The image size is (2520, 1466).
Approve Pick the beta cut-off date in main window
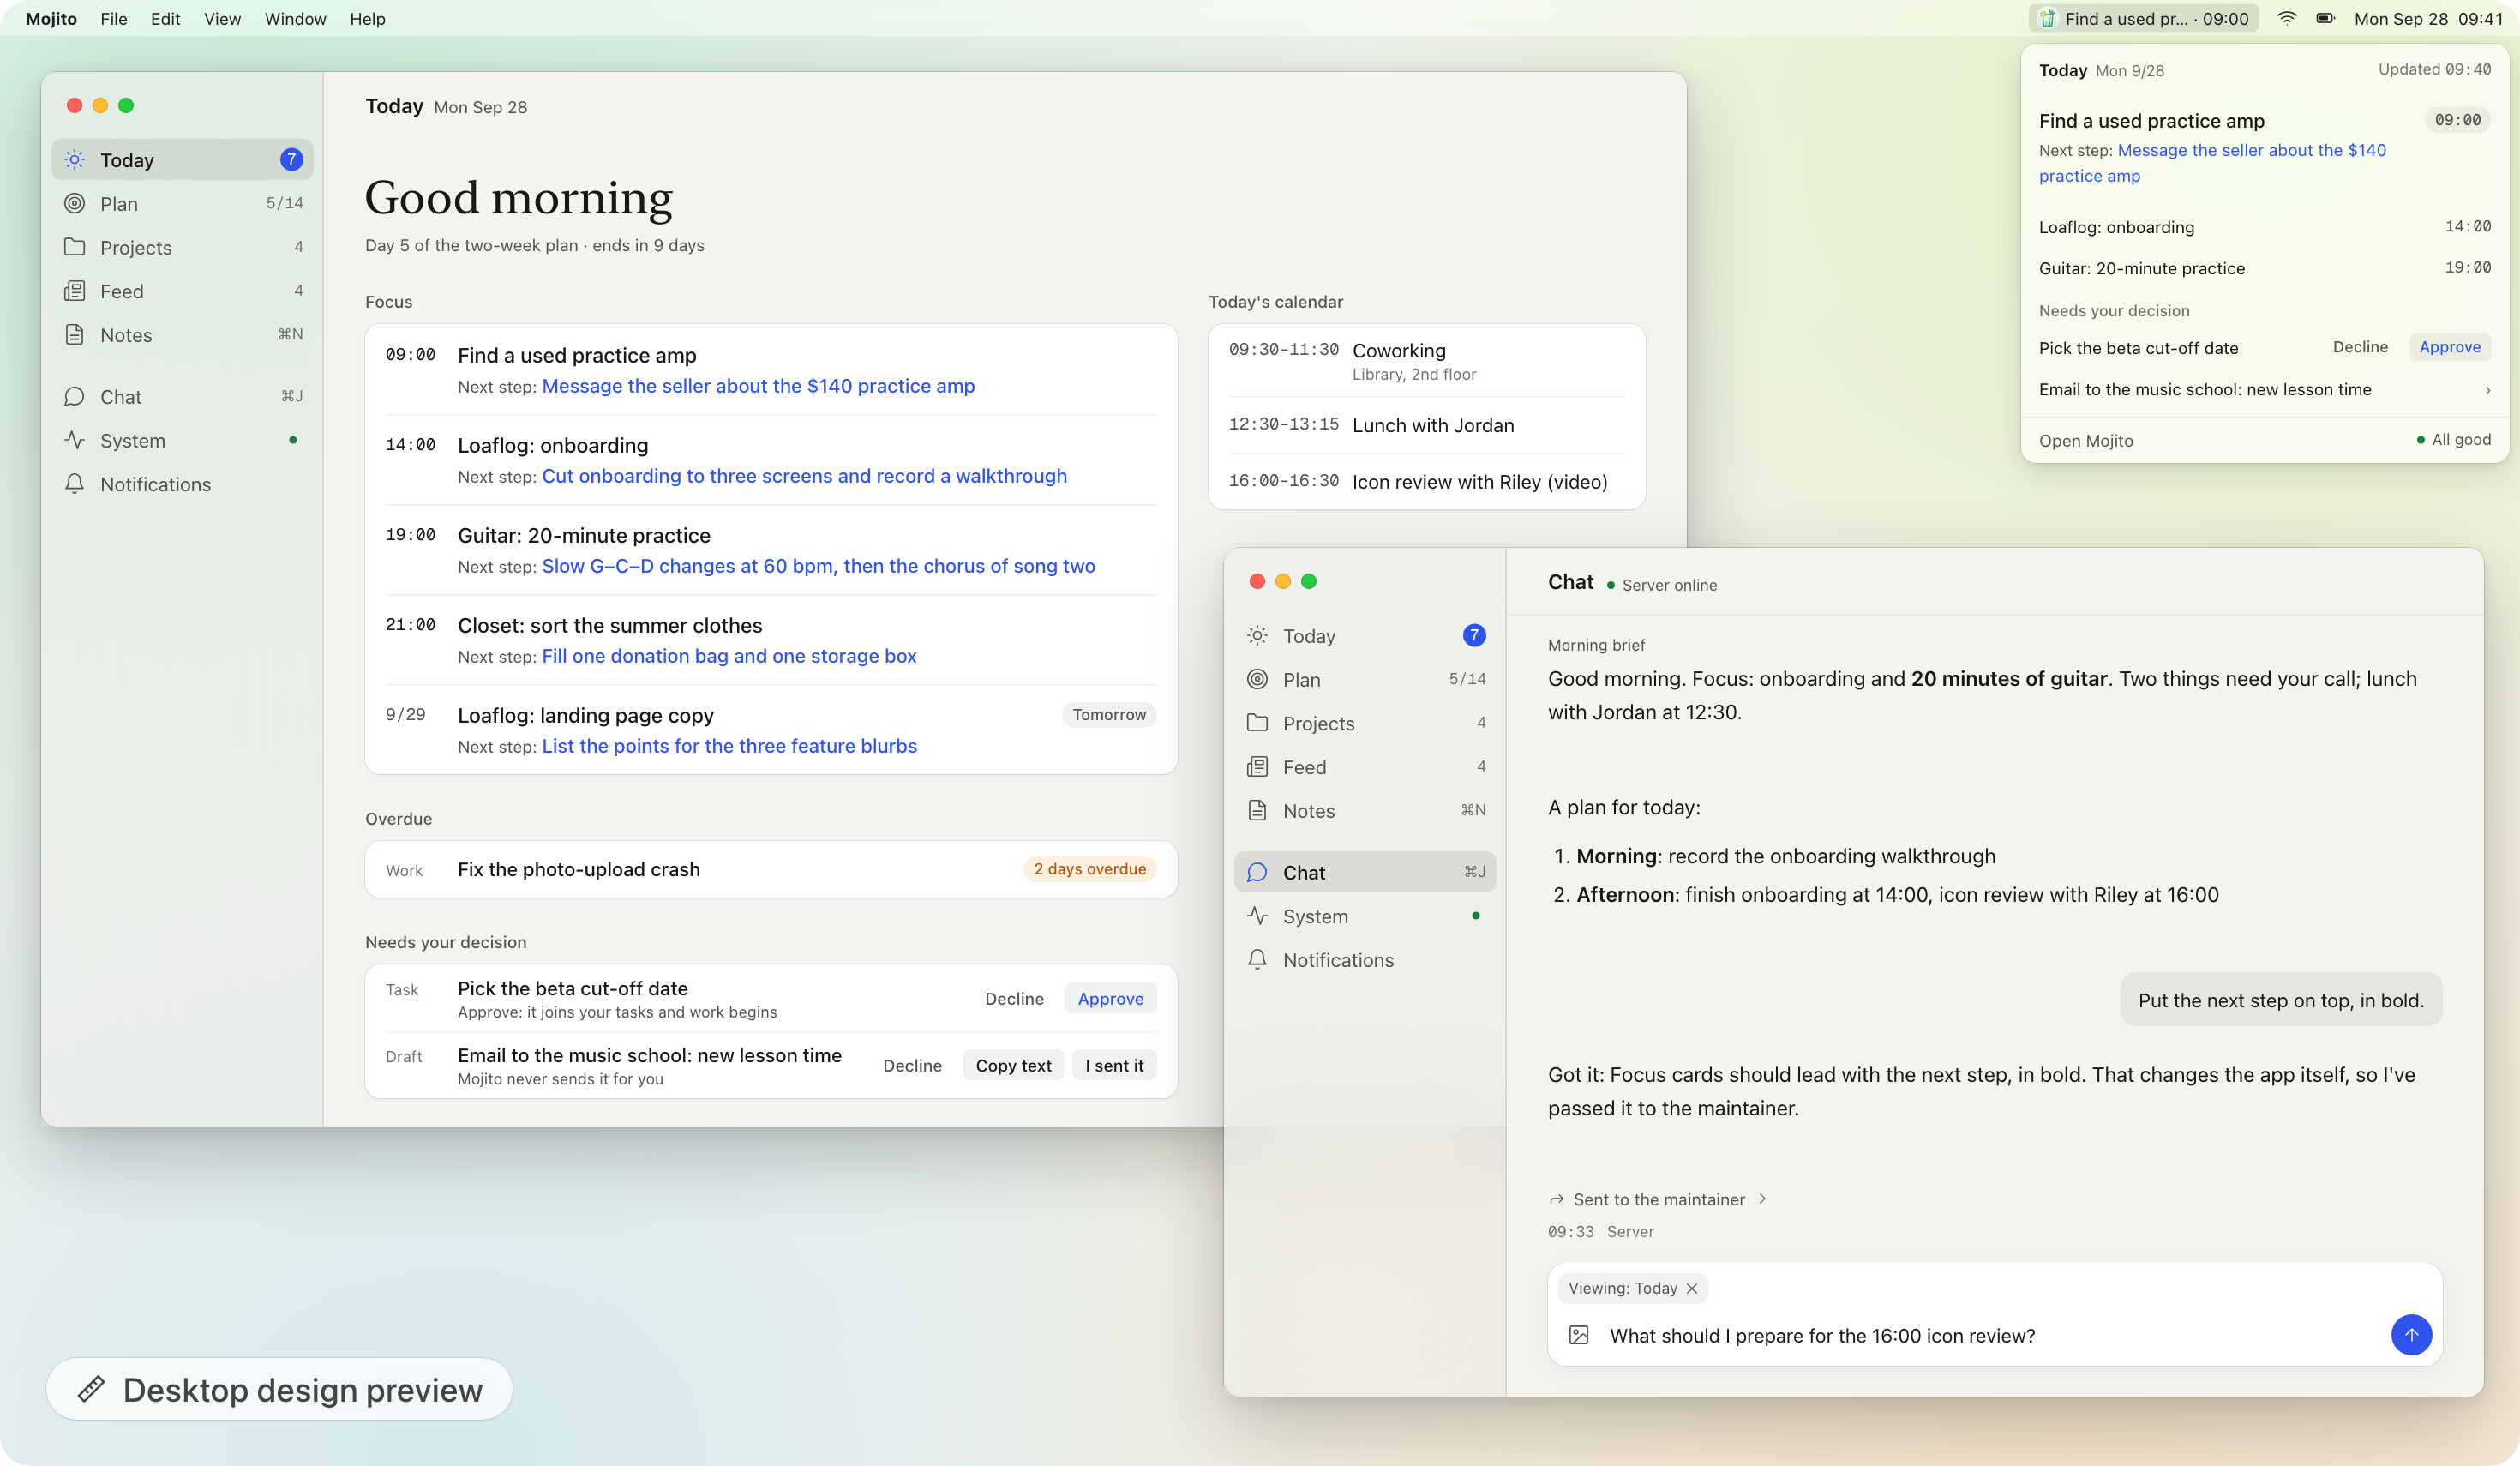click(1110, 998)
